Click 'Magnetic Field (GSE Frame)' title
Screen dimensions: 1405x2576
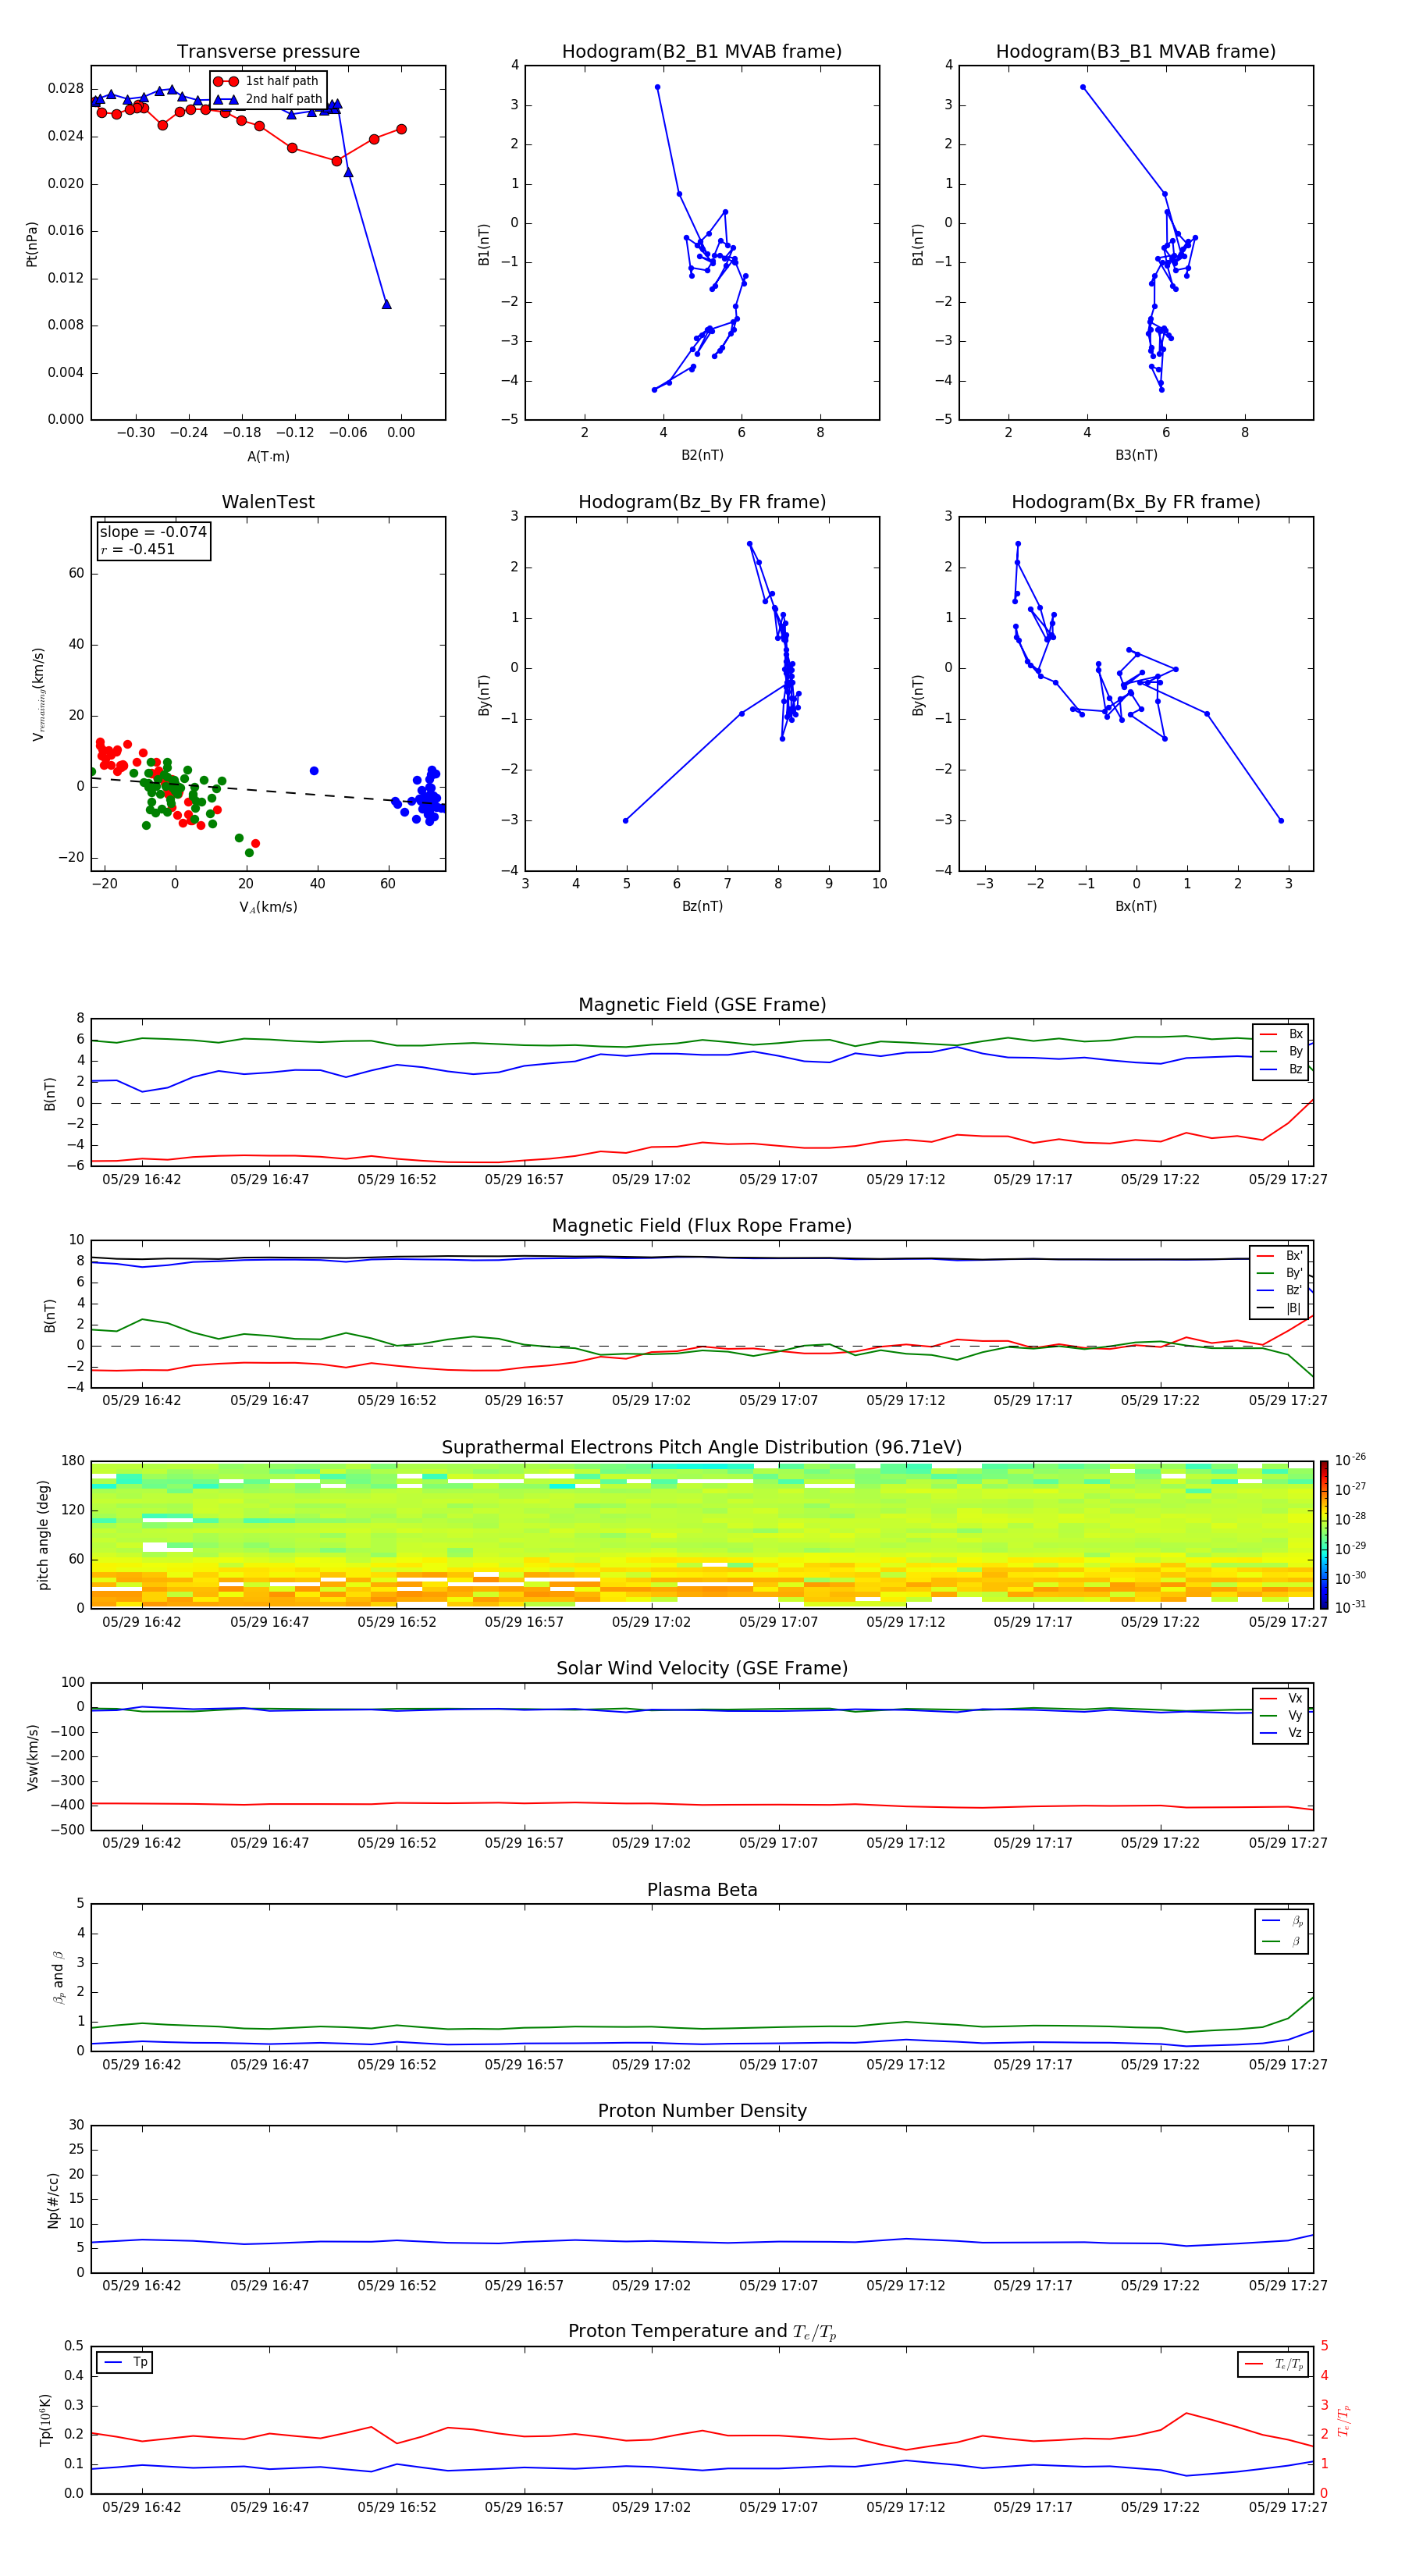[x=702, y=1004]
